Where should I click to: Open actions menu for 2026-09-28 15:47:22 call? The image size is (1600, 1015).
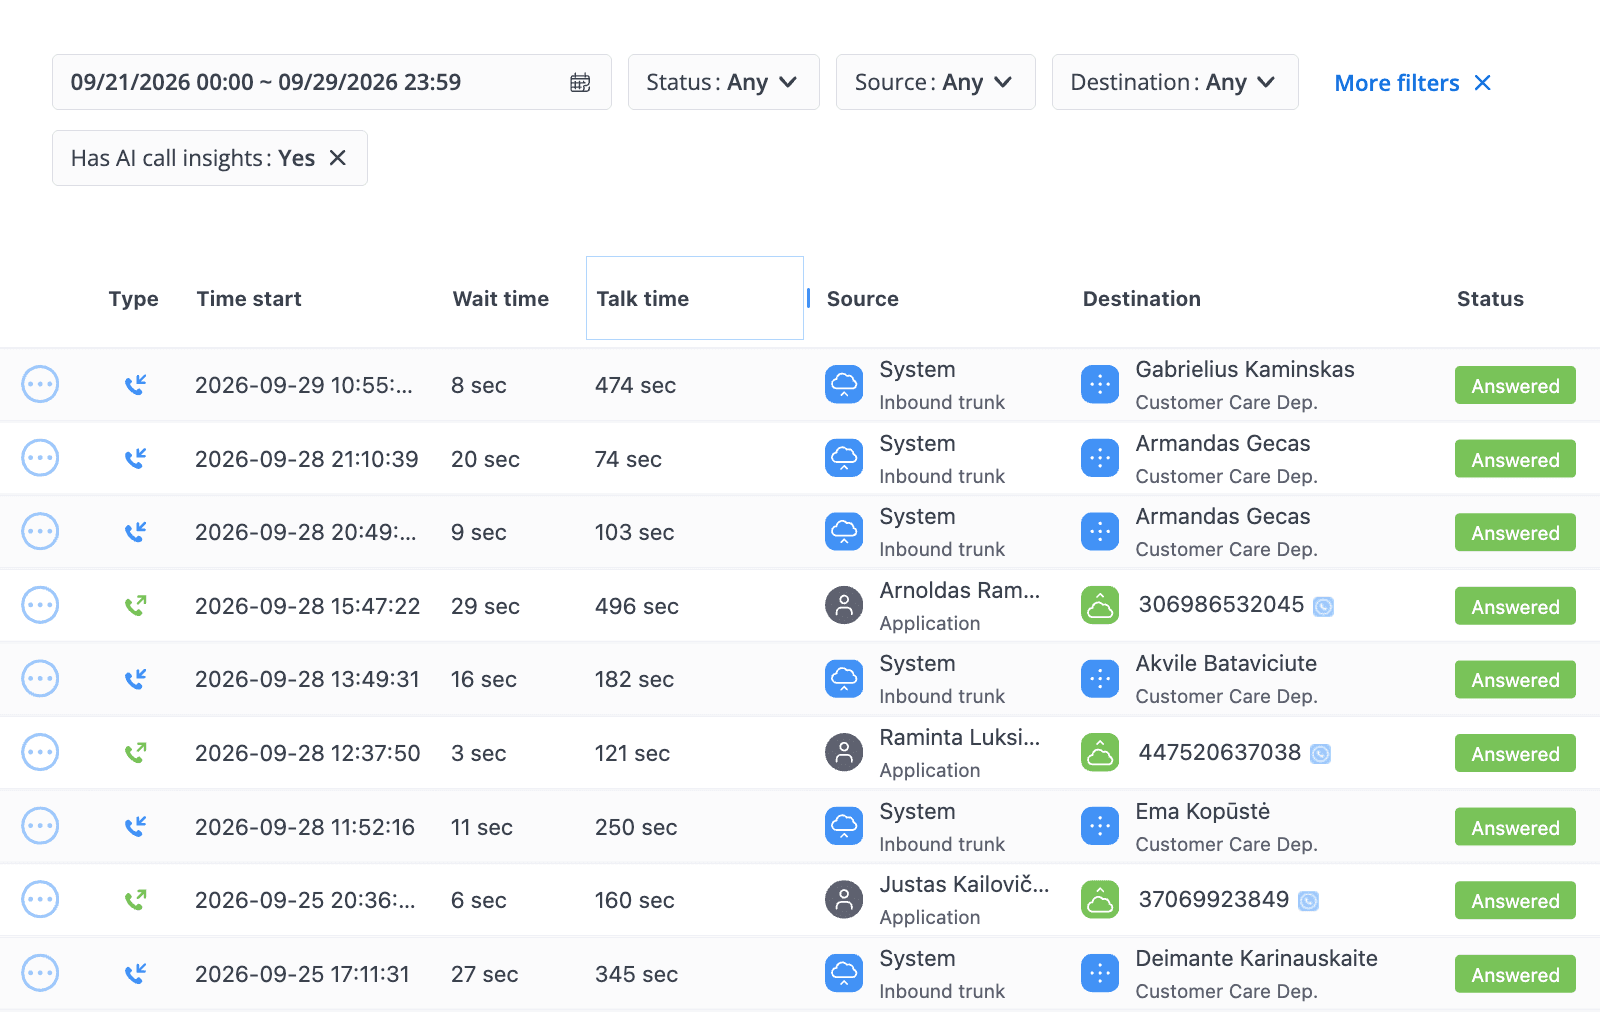point(40,605)
